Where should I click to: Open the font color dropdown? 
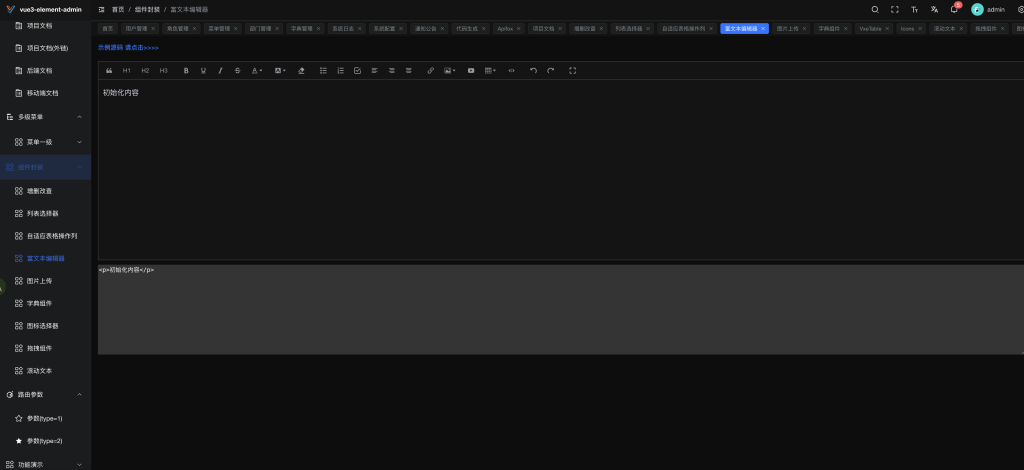pos(257,70)
